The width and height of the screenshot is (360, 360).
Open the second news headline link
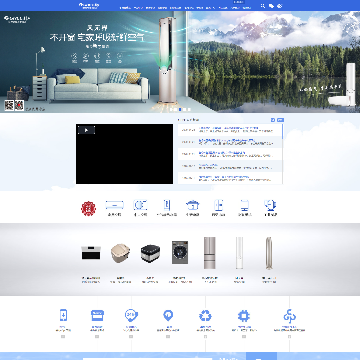(x=227, y=140)
